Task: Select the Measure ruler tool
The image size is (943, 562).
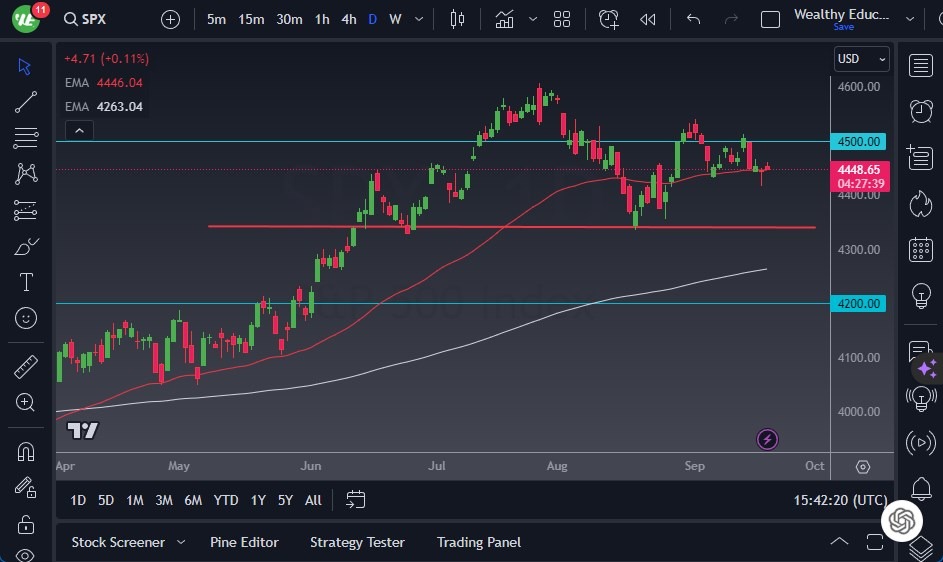Action: (x=26, y=367)
